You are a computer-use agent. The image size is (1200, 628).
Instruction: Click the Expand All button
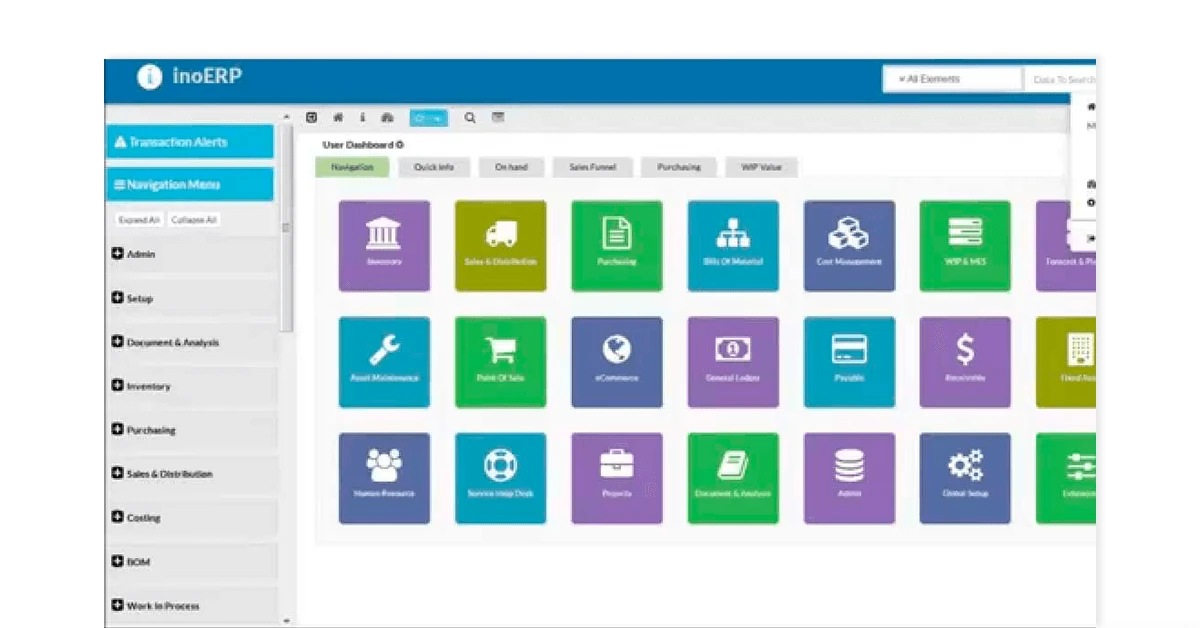point(137,220)
